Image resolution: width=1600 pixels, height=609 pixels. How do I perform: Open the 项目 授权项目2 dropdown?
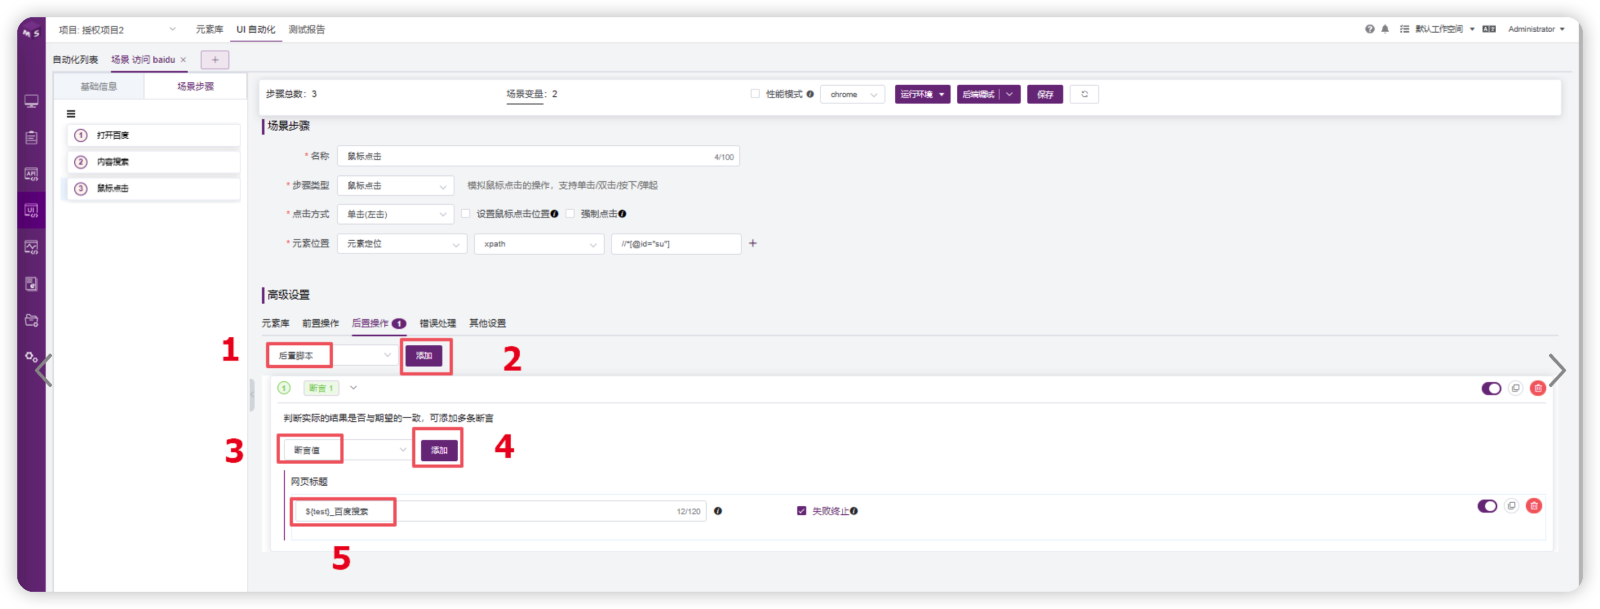[x=117, y=30]
